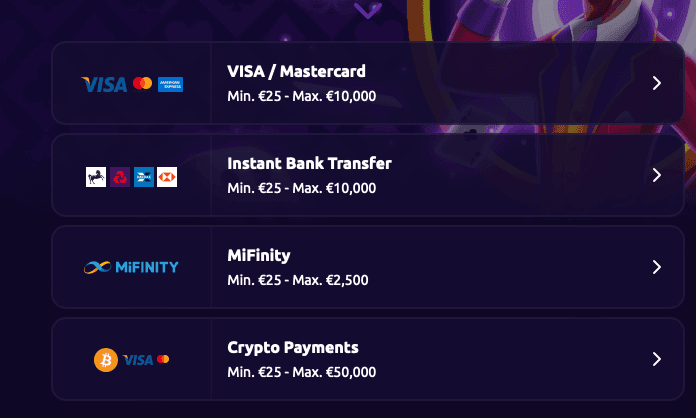Choose the Instant Bank Transfer title

[309, 163]
